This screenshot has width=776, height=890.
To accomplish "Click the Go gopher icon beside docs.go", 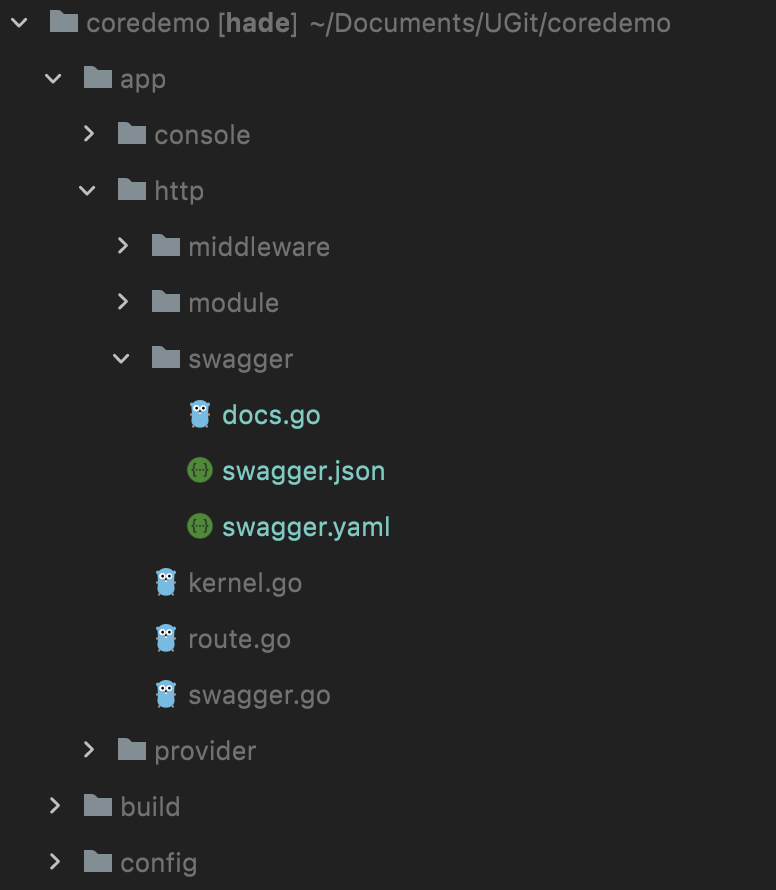I will [200, 414].
